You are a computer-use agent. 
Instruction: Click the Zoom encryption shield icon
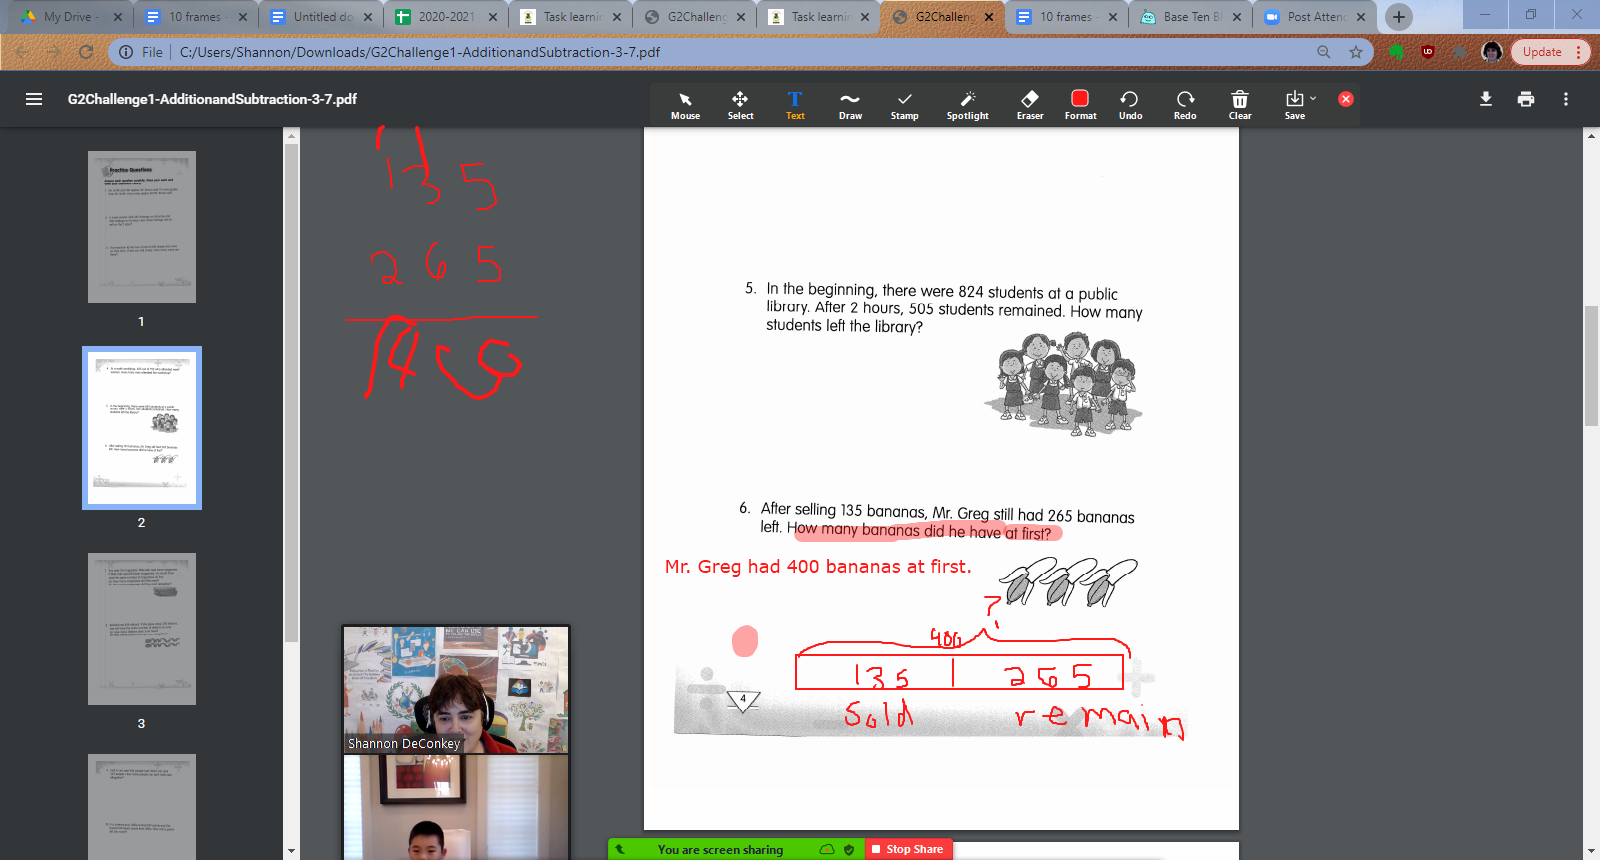pyautogui.click(x=849, y=850)
